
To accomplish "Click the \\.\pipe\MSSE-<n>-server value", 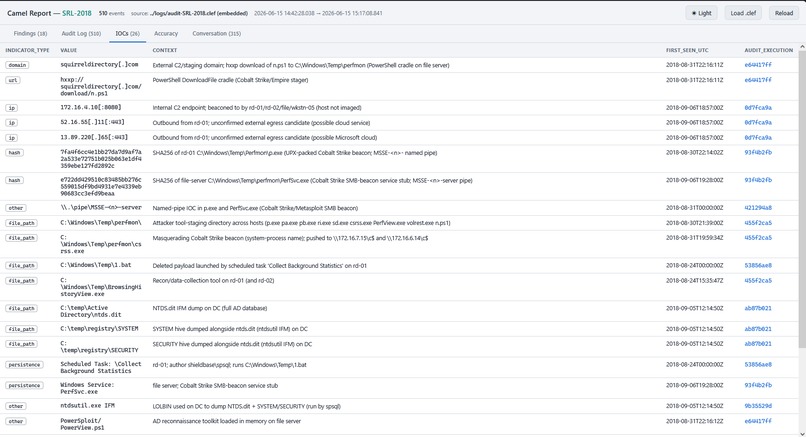I will point(101,208).
